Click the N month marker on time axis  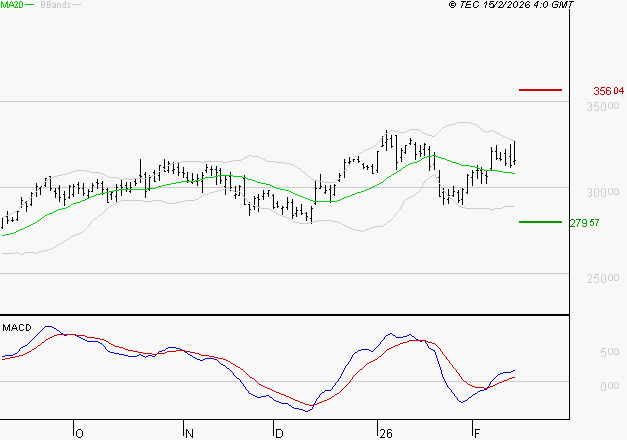click(188, 433)
